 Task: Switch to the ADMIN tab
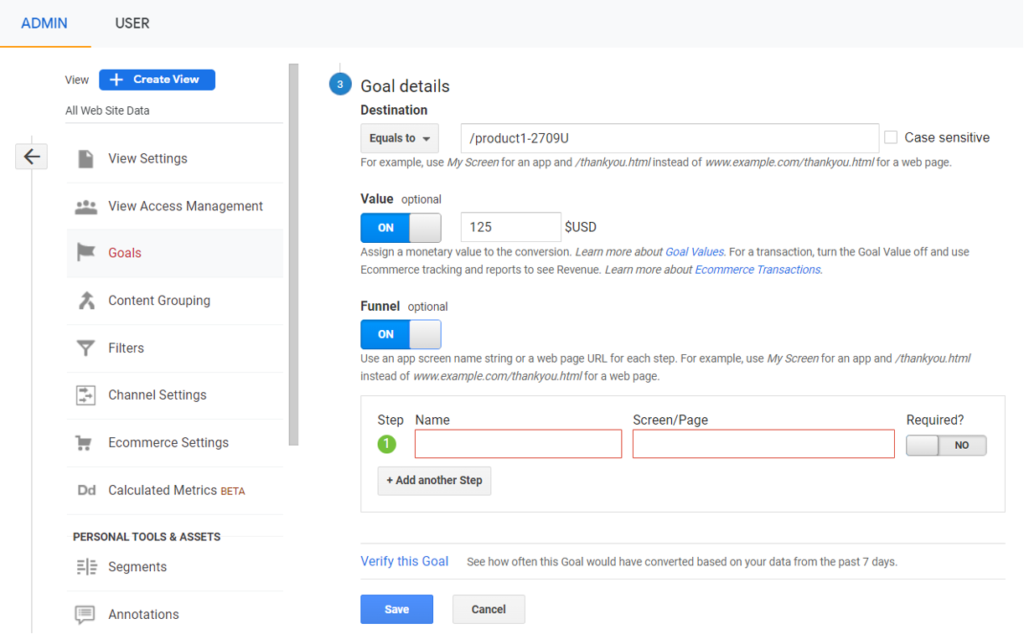point(45,23)
